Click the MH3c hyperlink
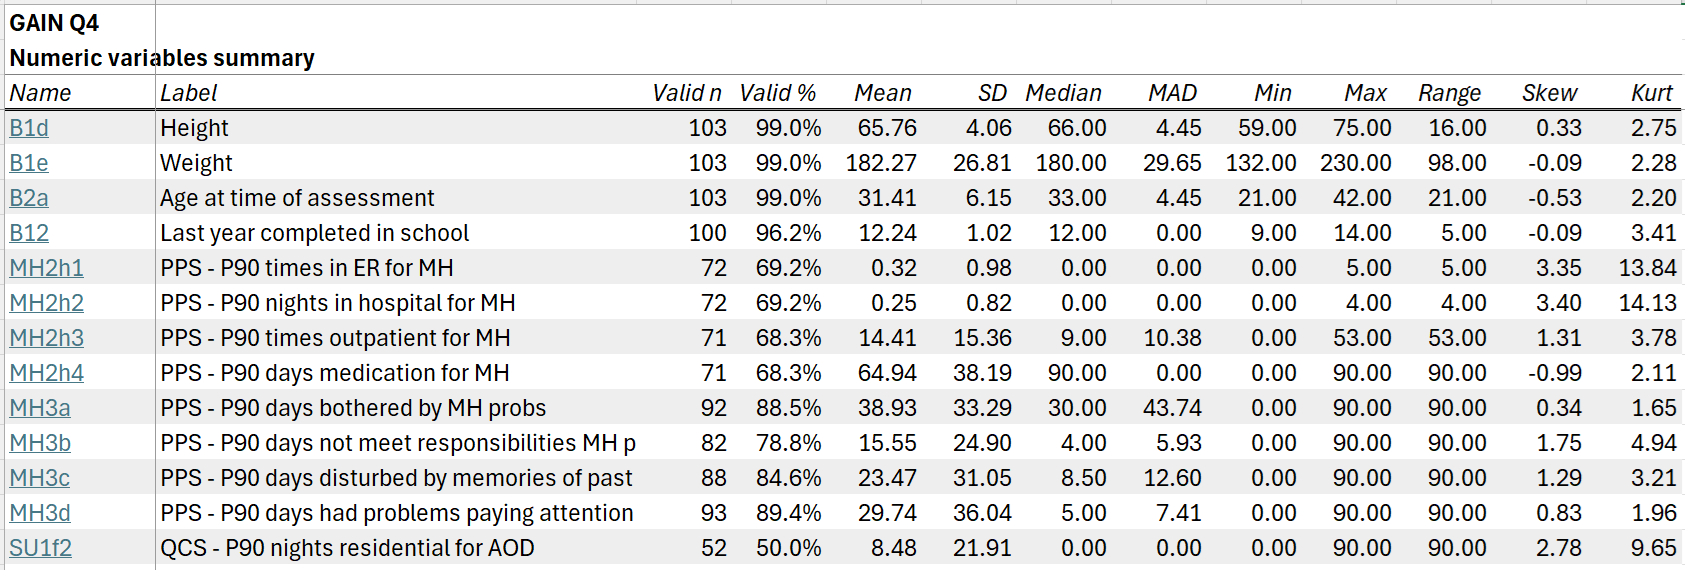This screenshot has height=570, width=1685. pos(40,478)
